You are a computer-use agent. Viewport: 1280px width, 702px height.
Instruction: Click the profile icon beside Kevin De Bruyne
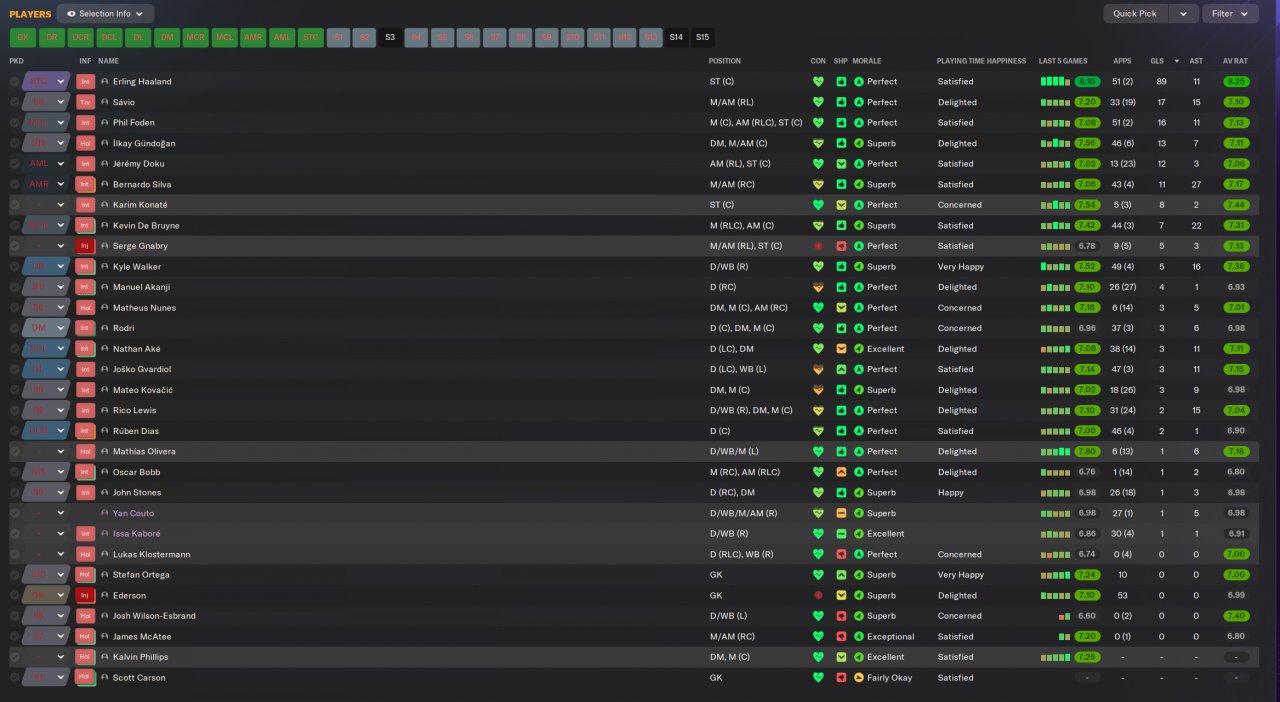click(x=105, y=226)
